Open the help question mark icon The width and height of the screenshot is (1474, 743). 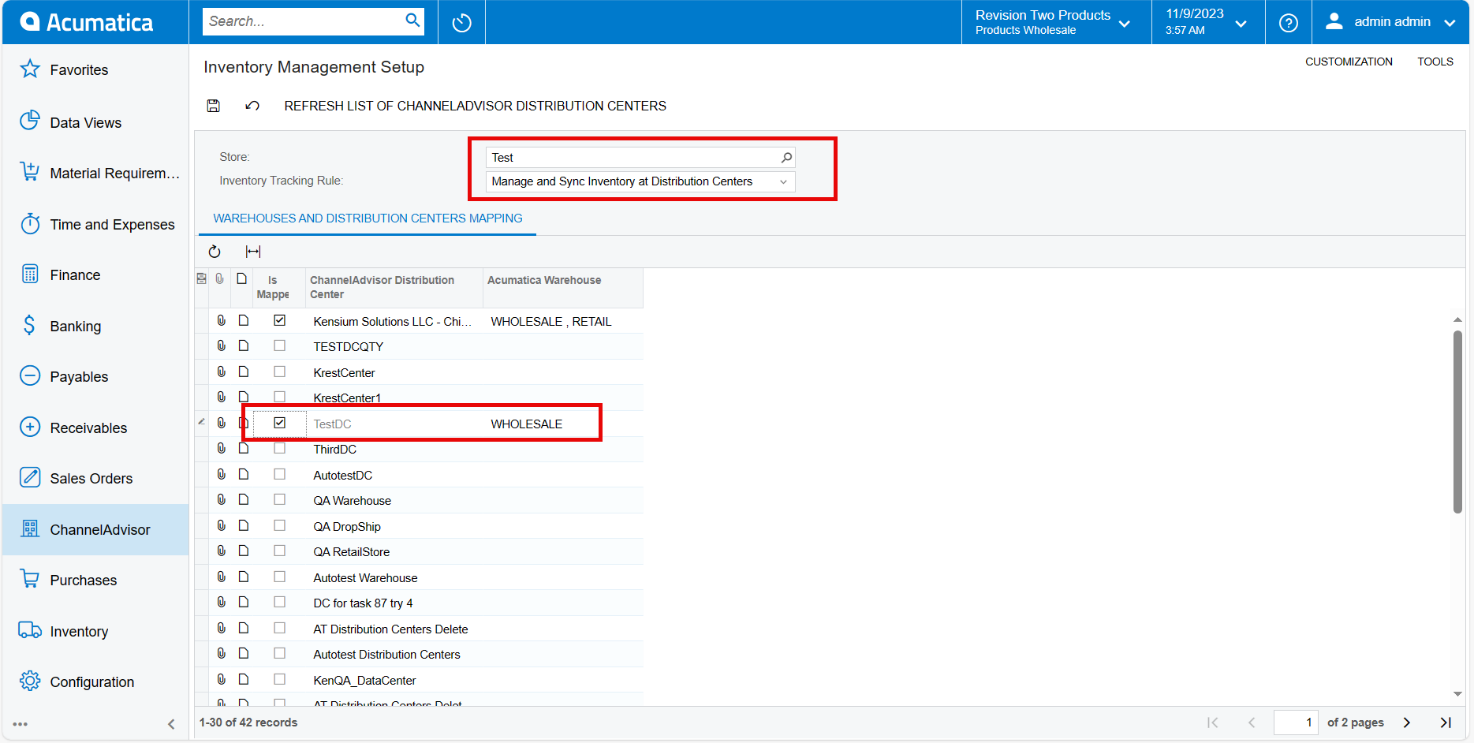pos(1288,22)
